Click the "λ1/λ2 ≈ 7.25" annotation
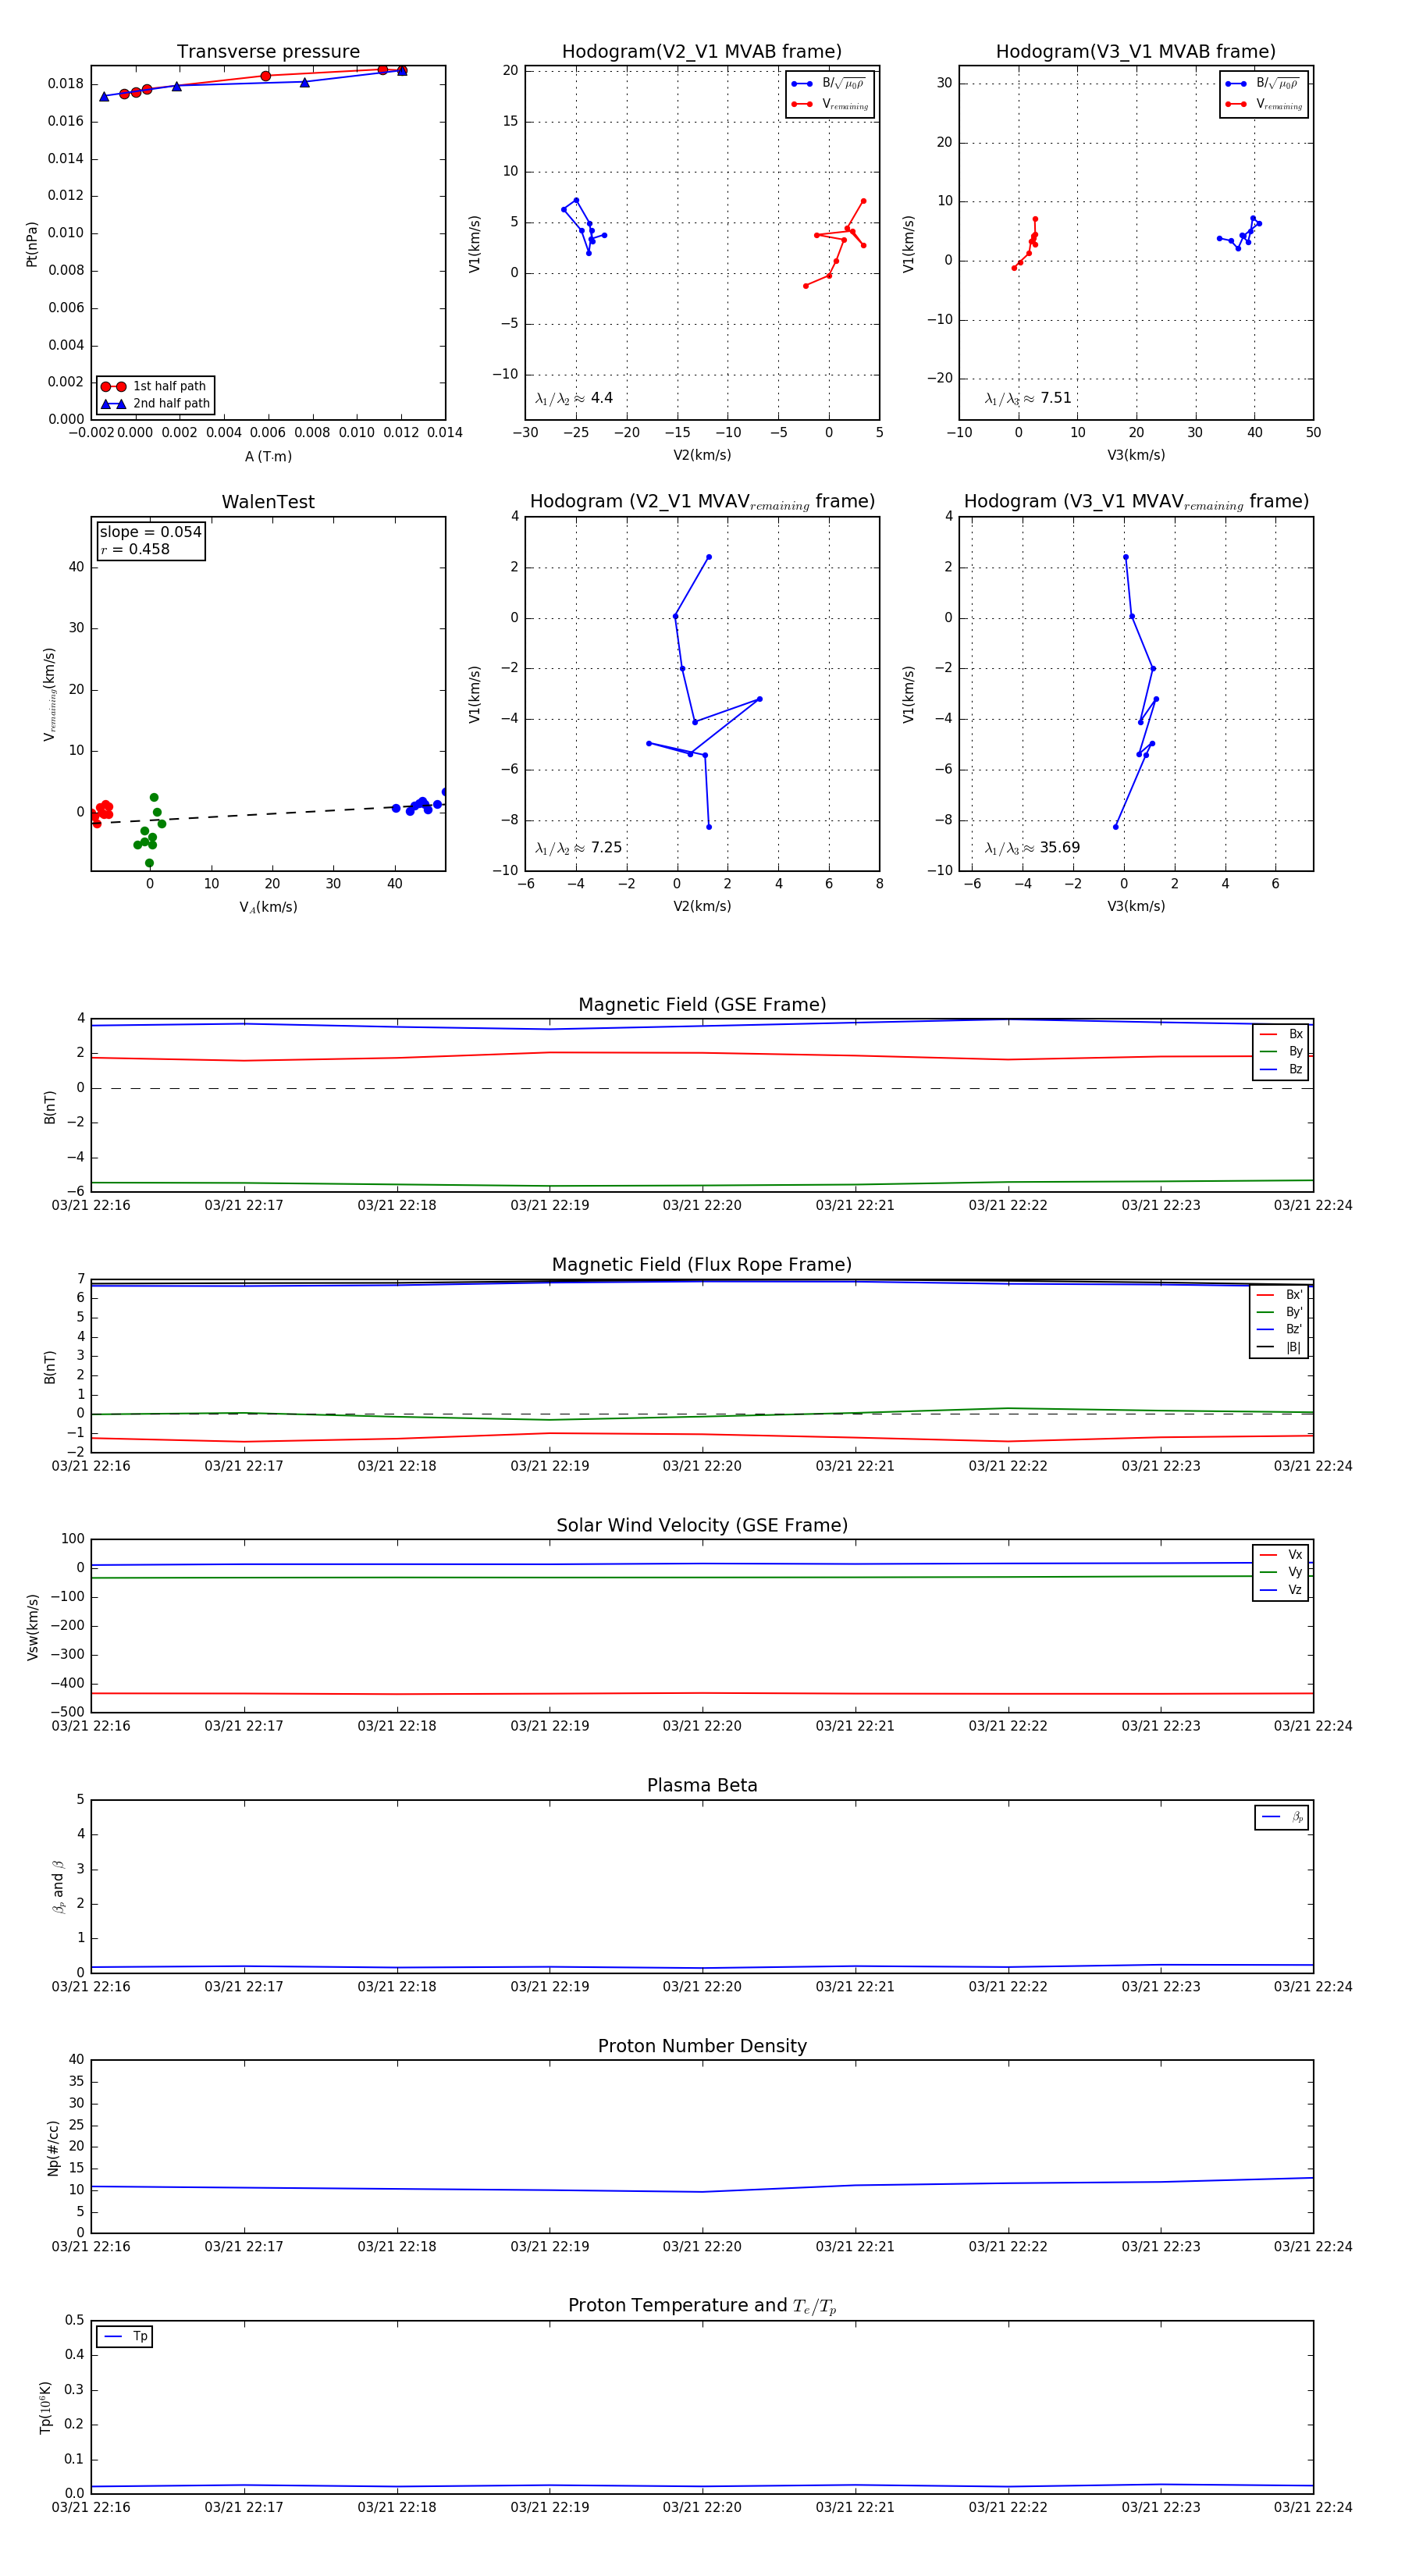Image resolution: width=1405 pixels, height=2576 pixels. (x=578, y=848)
